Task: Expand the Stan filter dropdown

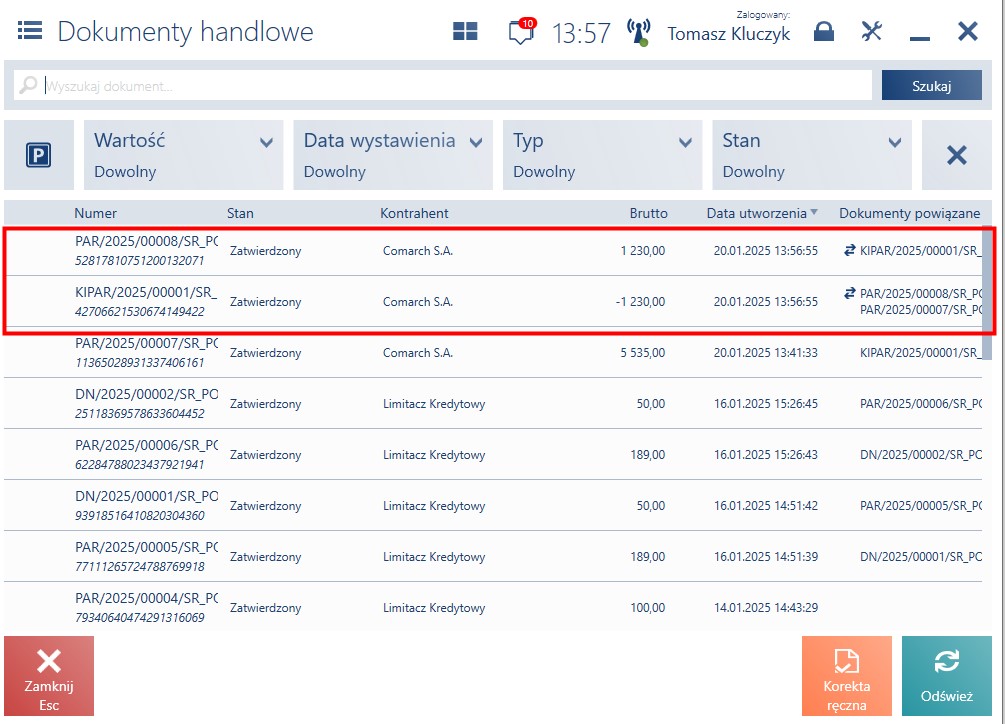Action: click(x=812, y=155)
